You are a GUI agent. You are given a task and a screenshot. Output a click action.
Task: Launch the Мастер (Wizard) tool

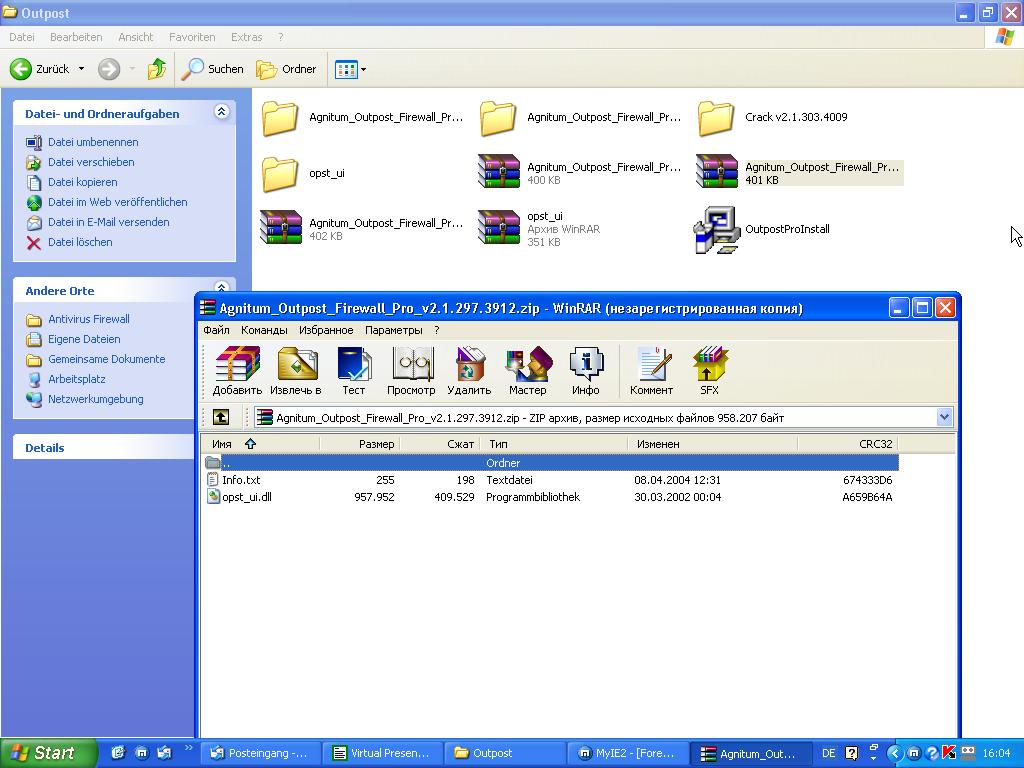coord(528,371)
